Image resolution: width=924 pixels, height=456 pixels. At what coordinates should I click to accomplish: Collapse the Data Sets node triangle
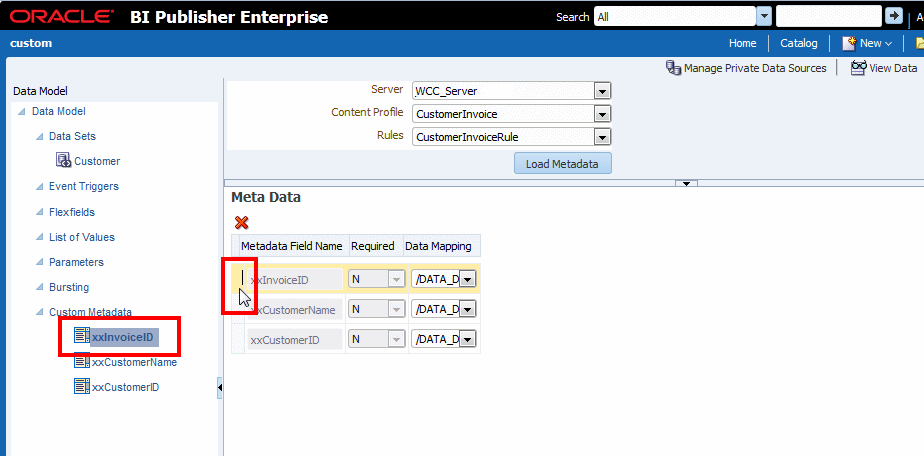point(39,137)
